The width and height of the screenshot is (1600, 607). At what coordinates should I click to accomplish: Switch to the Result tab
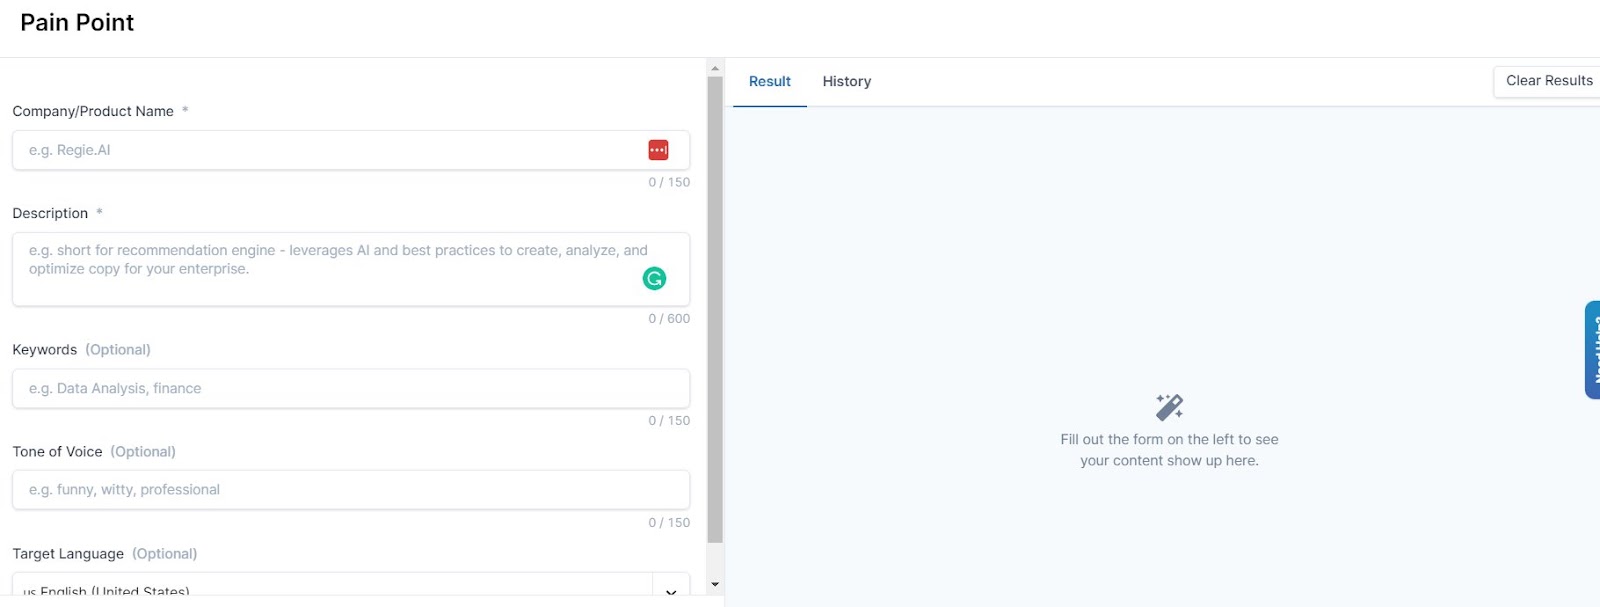(769, 82)
